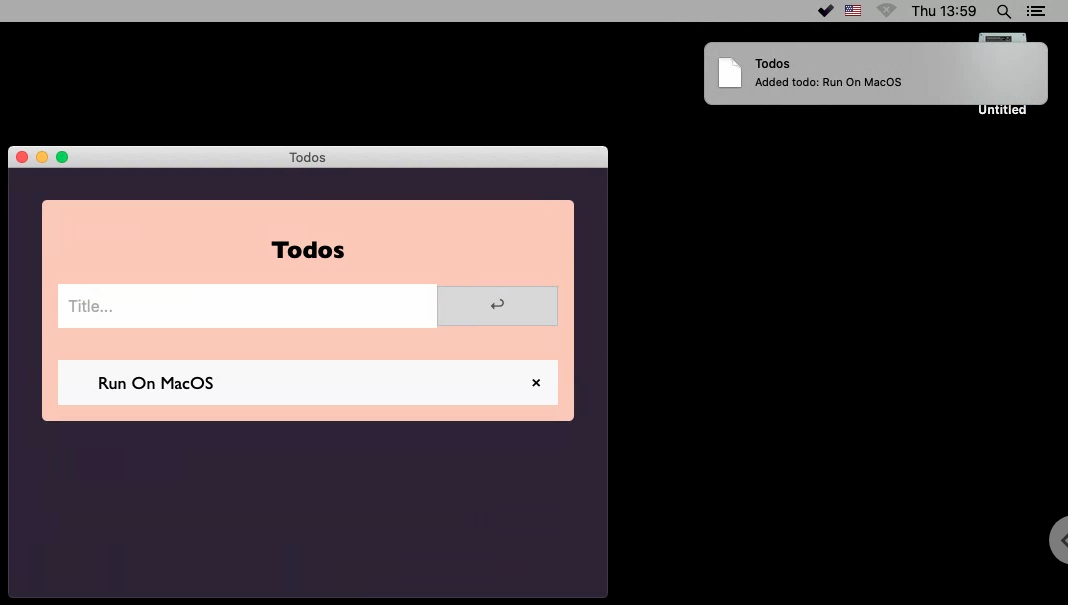
Task: Open the clock menu showing Thu 13:59
Action: (x=944, y=10)
